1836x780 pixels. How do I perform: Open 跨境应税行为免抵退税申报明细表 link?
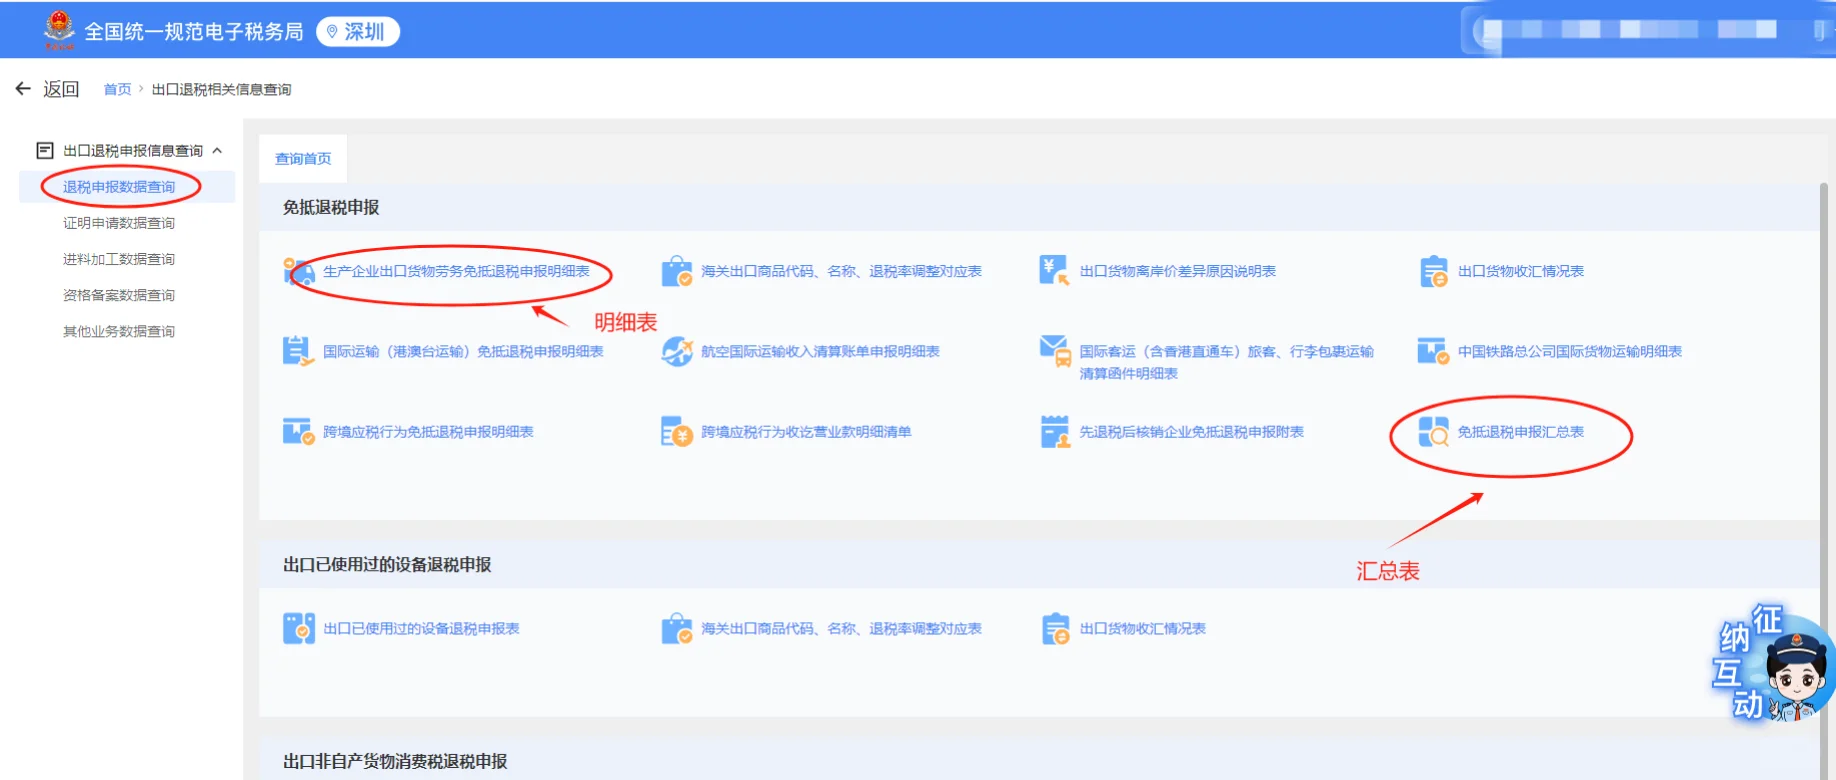tap(428, 432)
